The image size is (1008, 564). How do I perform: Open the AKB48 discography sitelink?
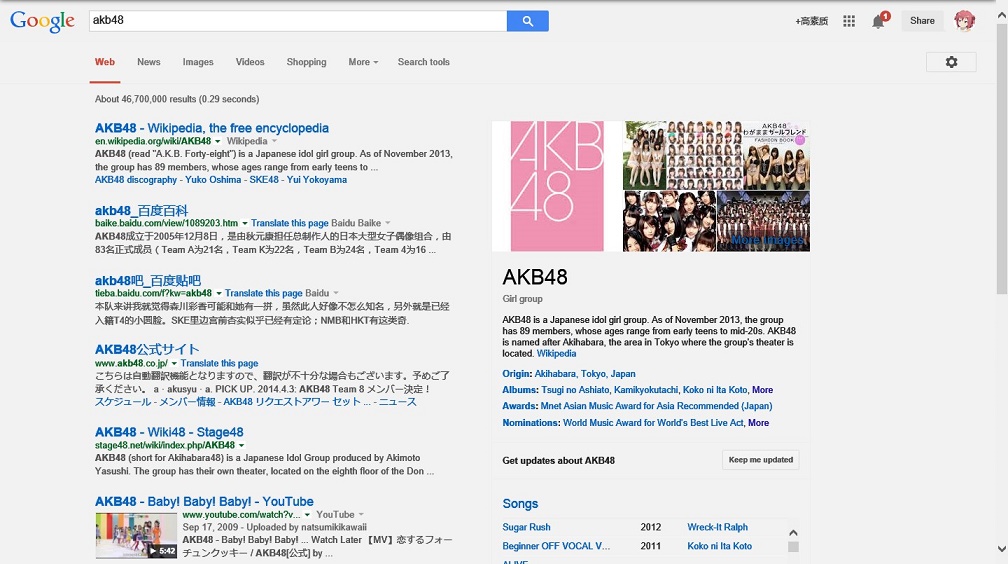[x=136, y=180]
